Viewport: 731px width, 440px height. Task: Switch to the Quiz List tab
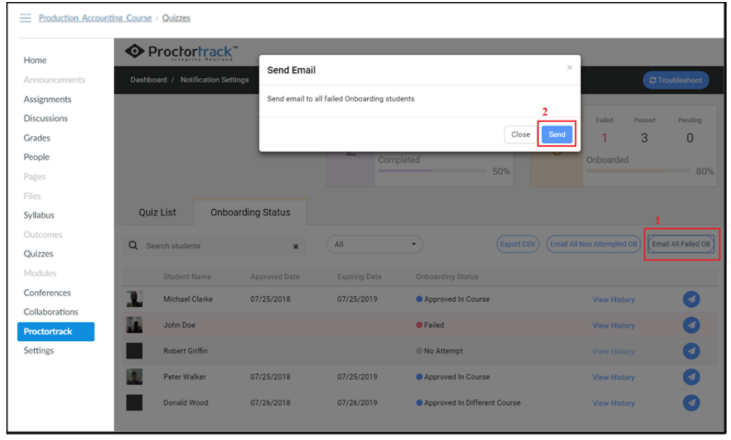pyautogui.click(x=157, y=213)
